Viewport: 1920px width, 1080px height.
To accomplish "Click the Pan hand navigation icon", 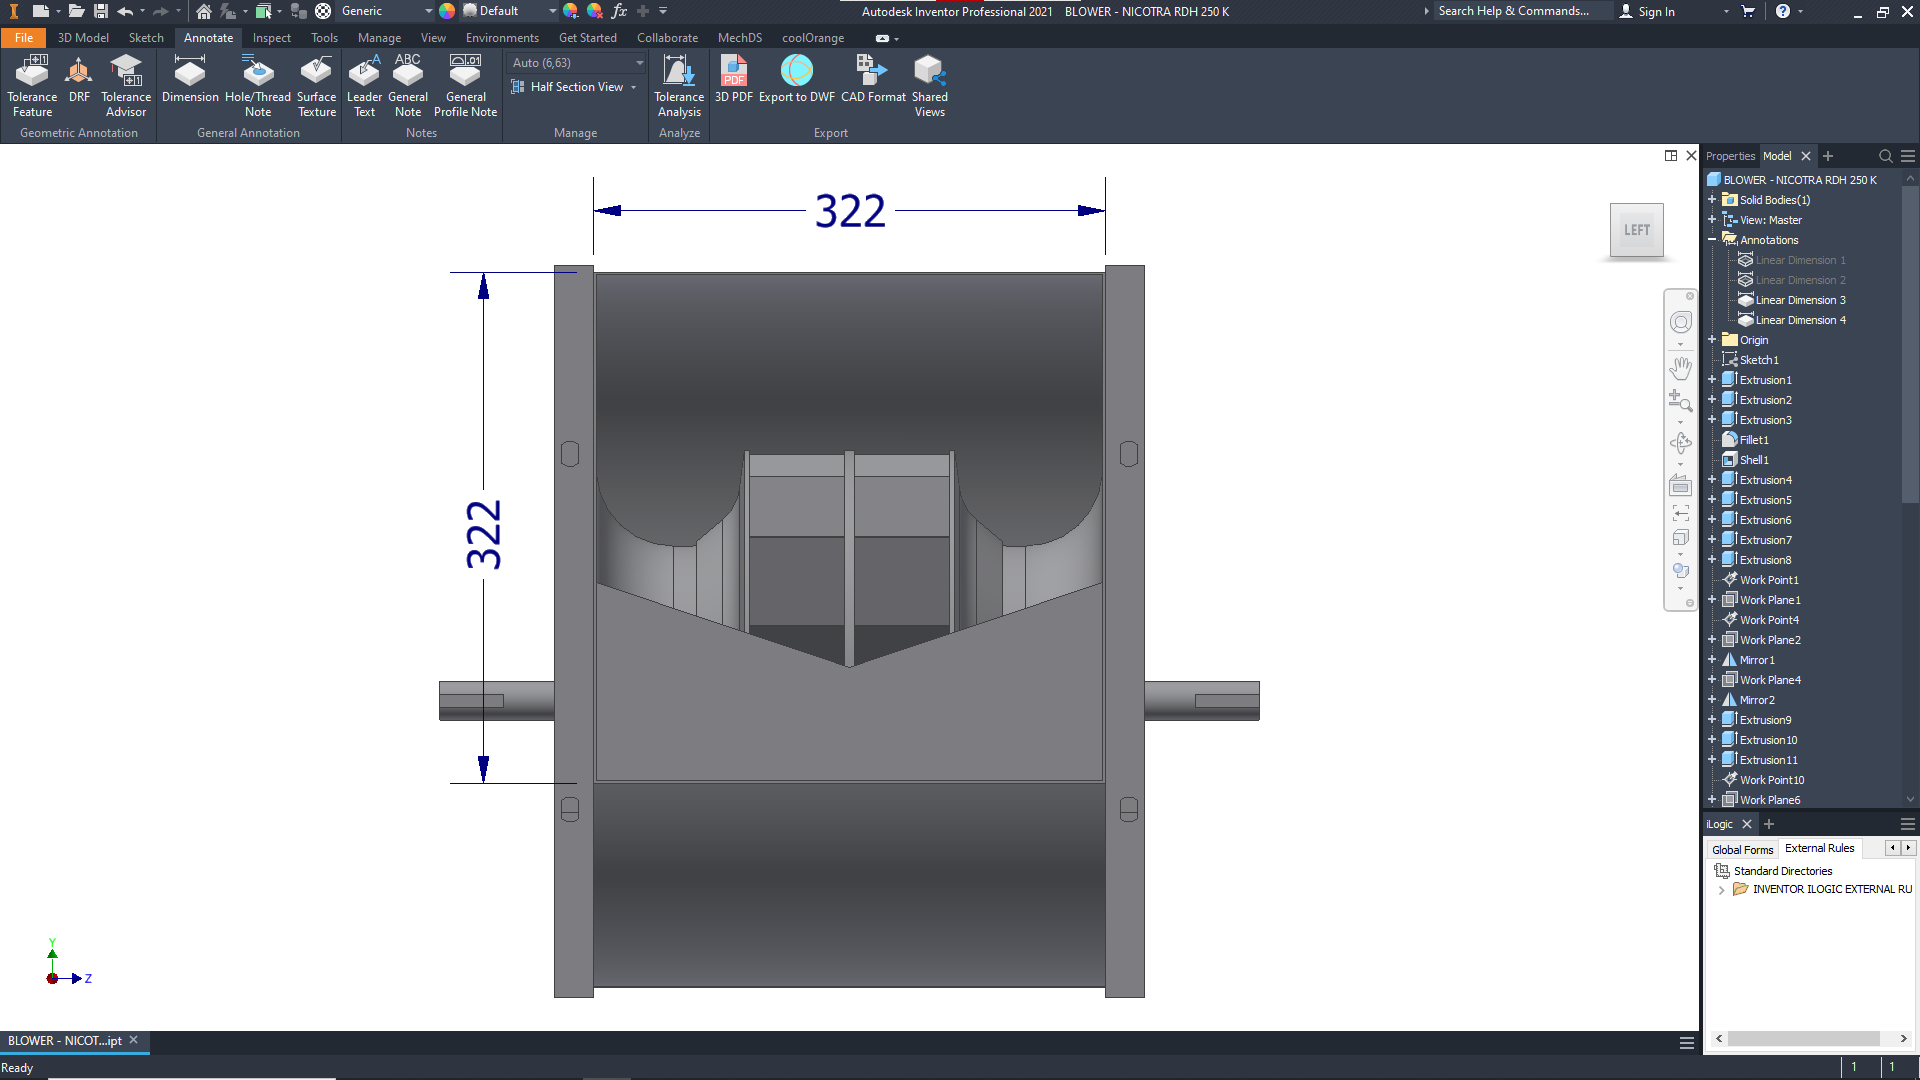I will coord(1681,368).
